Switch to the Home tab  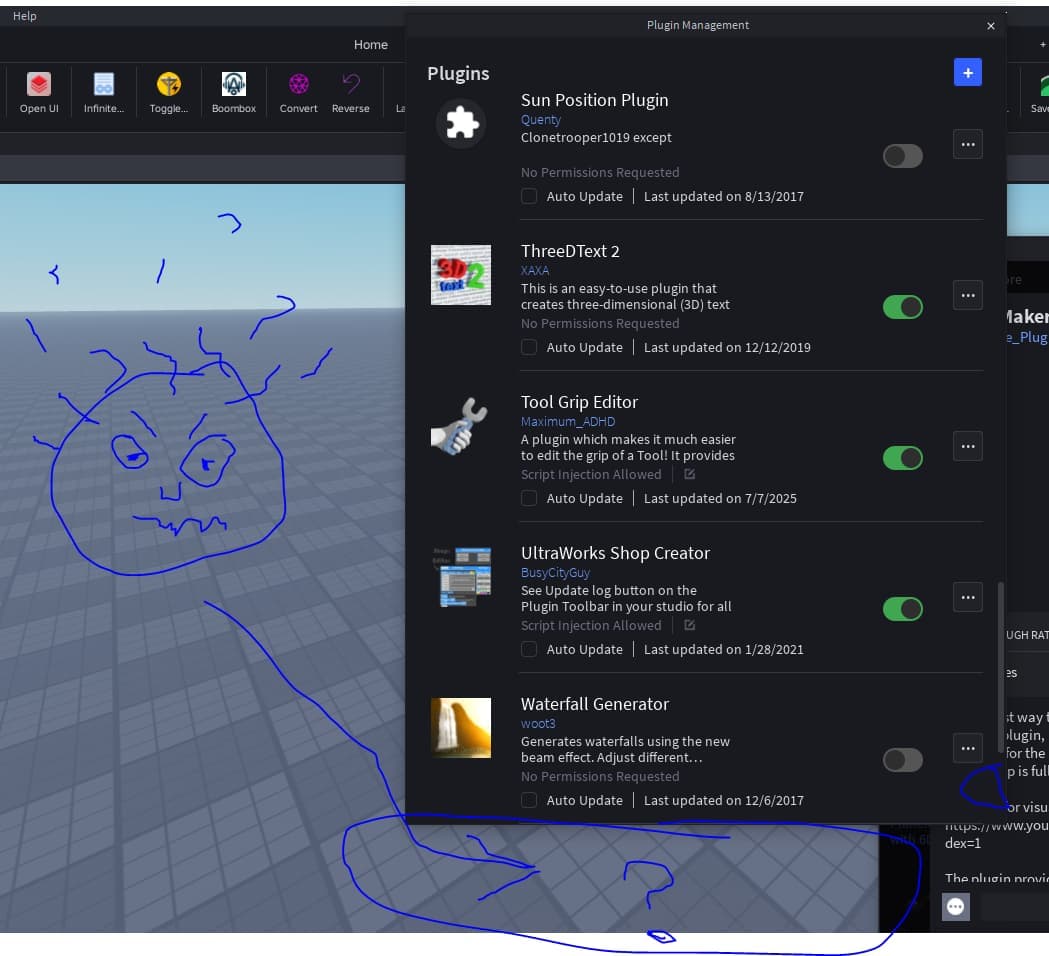point(371,44)
